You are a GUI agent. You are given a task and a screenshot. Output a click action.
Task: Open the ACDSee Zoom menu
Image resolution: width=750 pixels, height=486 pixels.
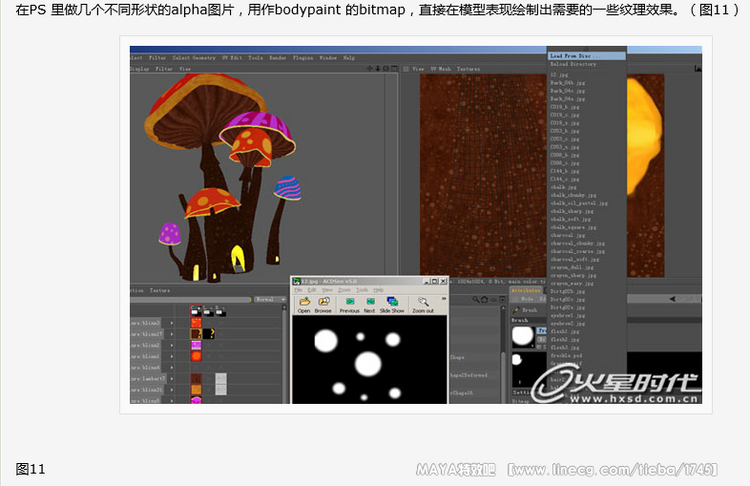point(344,290)
